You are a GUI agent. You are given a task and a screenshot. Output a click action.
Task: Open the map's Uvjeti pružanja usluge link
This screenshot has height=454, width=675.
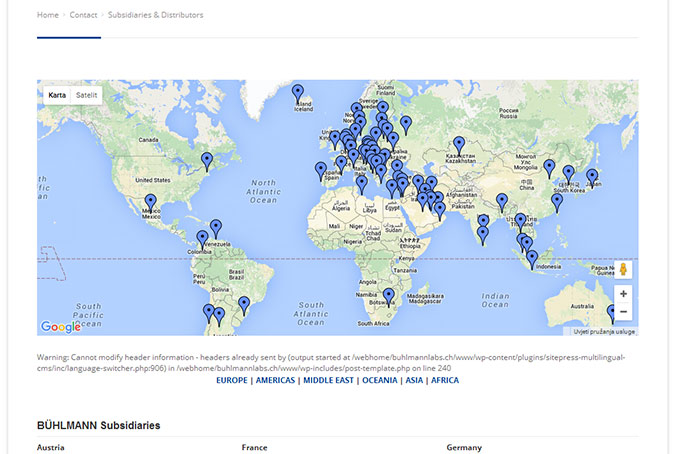pos(604,332)
